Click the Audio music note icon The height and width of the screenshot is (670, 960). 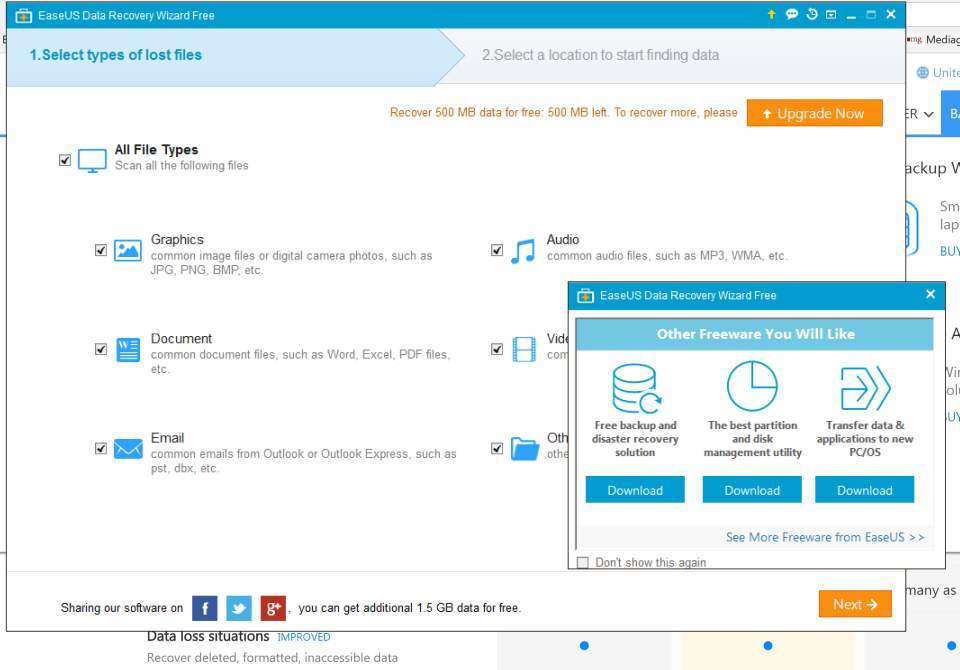pyautogui.click(x=523, y=251)
